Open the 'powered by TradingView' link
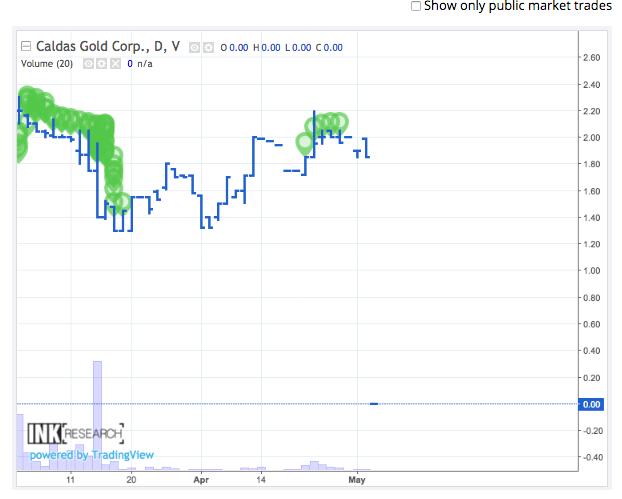 (x=92, y=455)
